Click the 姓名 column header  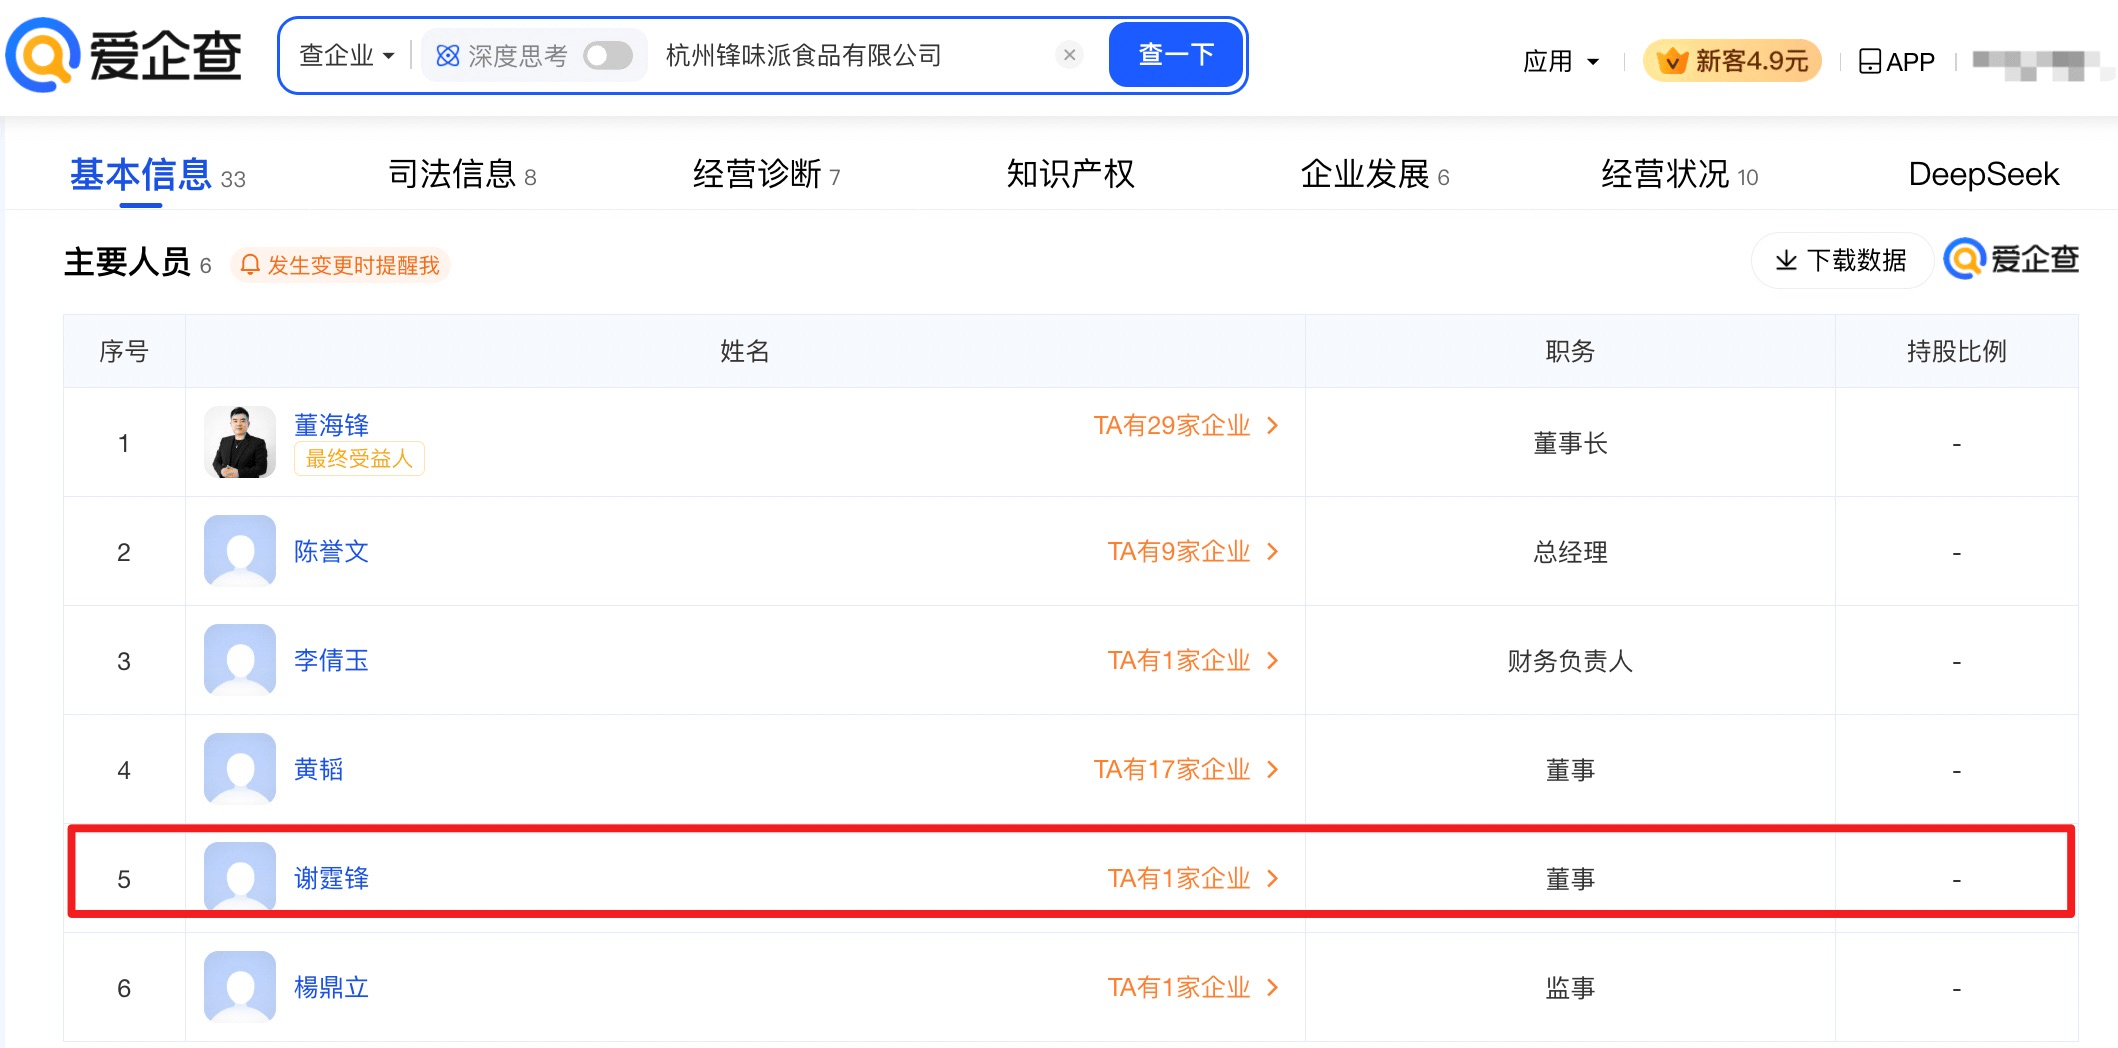[x=745, y=351]
